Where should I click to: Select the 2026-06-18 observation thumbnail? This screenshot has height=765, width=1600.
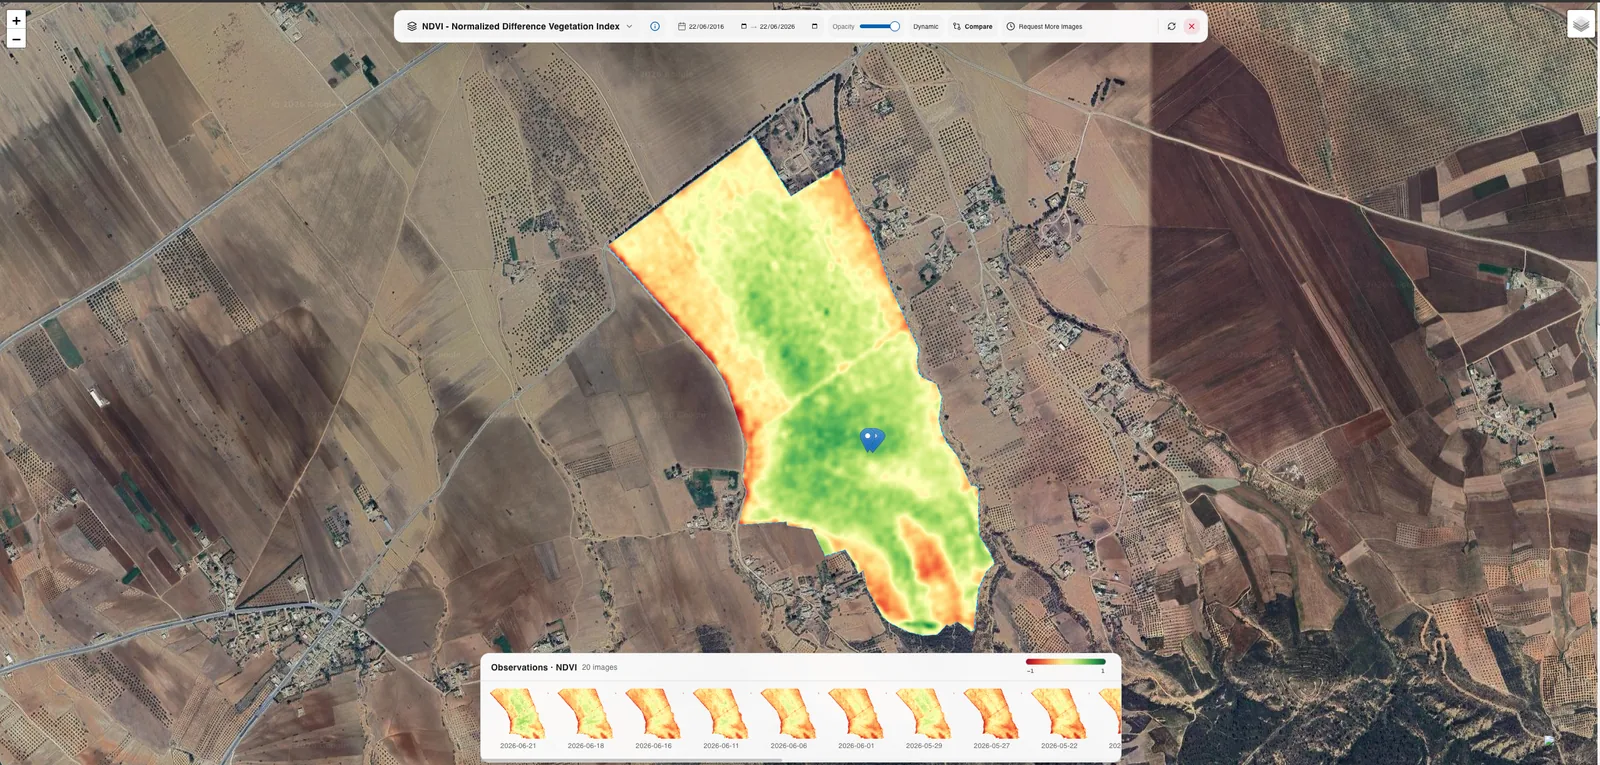(x=586, y=713)
